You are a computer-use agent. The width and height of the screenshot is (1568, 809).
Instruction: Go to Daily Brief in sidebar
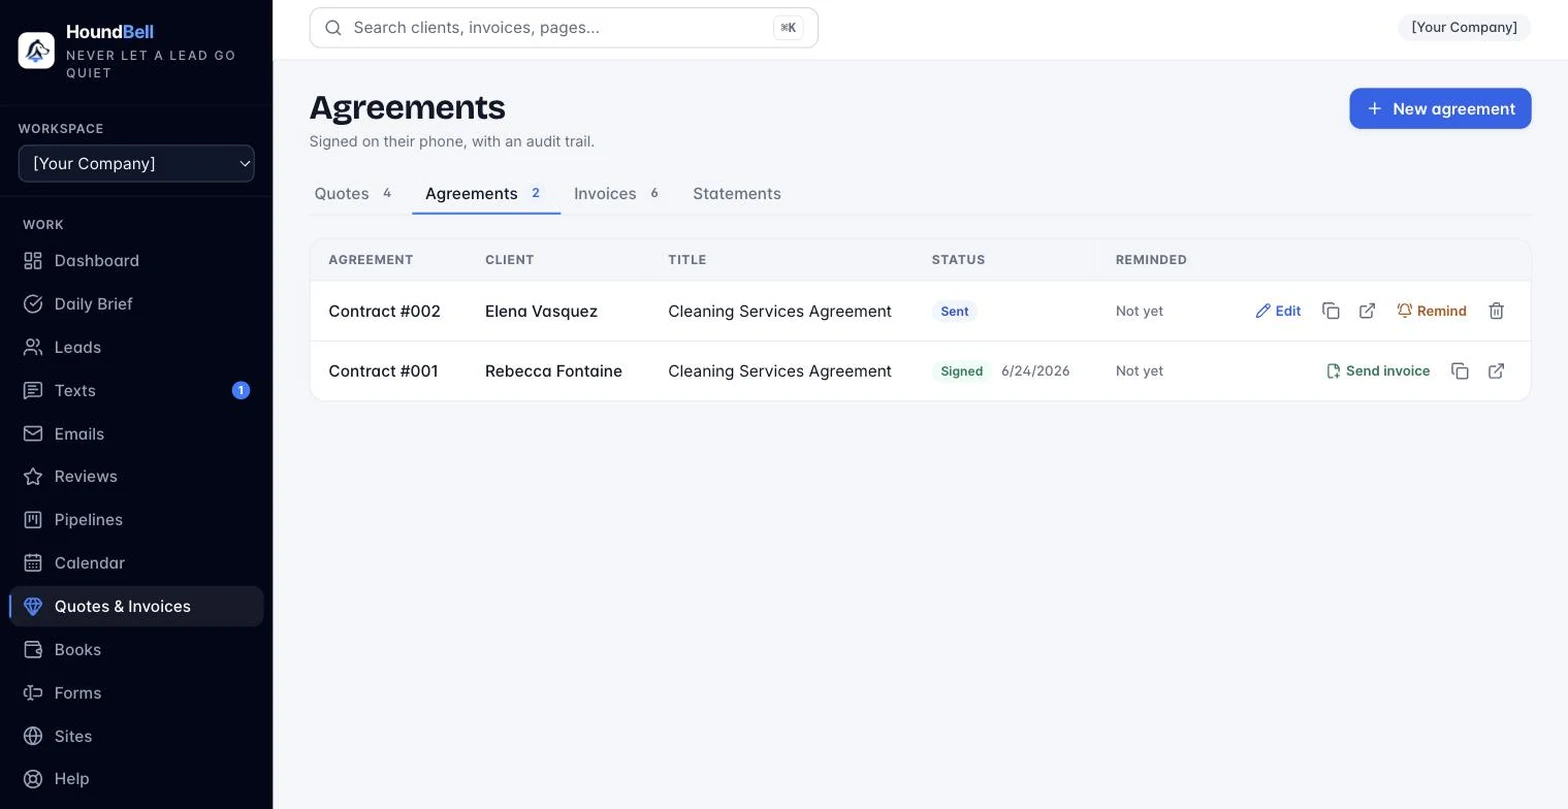click(137, 304)
